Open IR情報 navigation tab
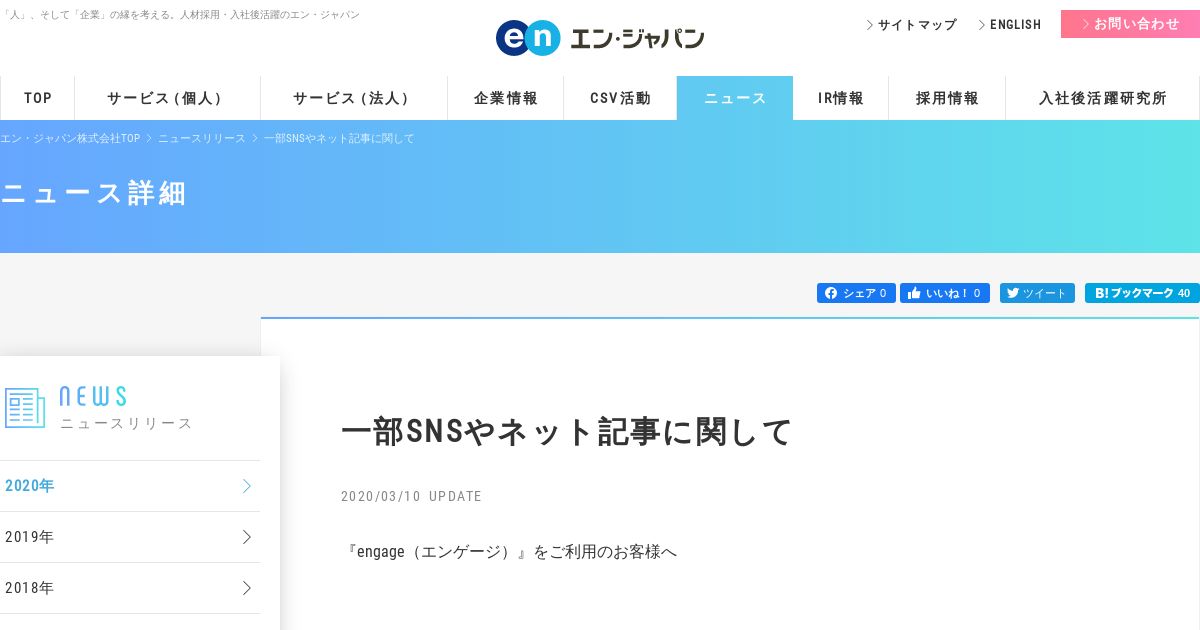The width and height of the screenshot is (1200, 630). tap(841, 98)
